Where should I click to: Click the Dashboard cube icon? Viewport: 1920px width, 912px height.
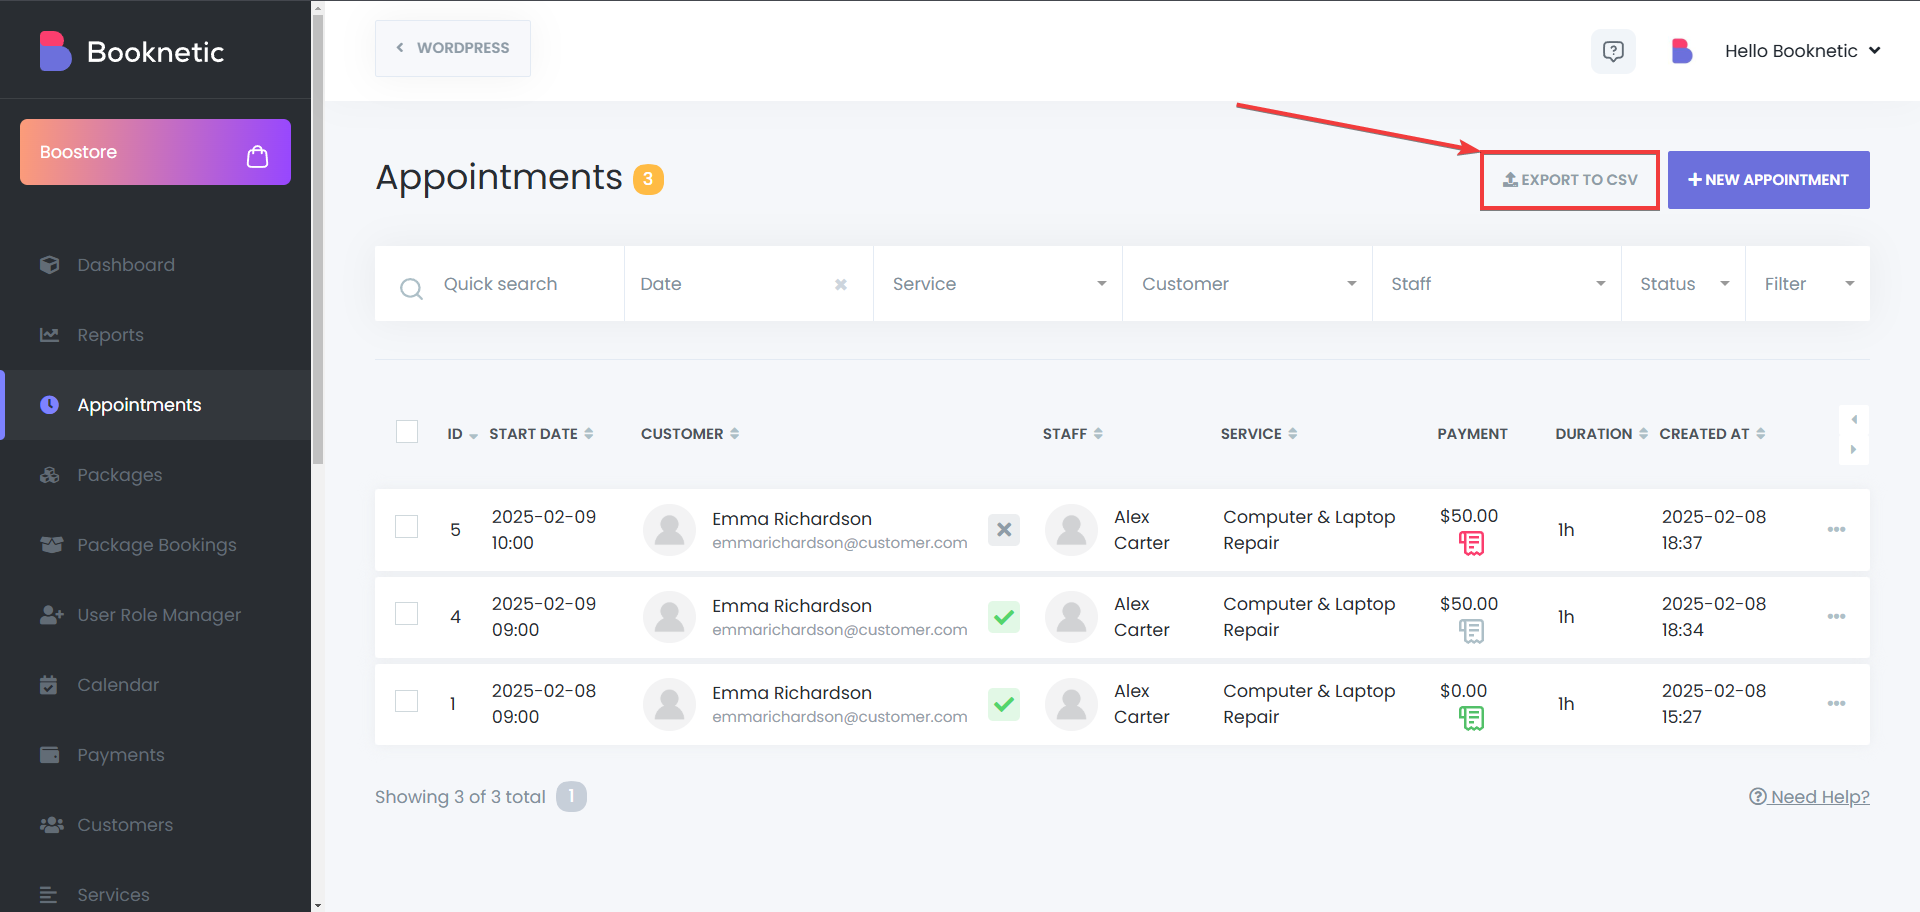[x=50, y=265]
